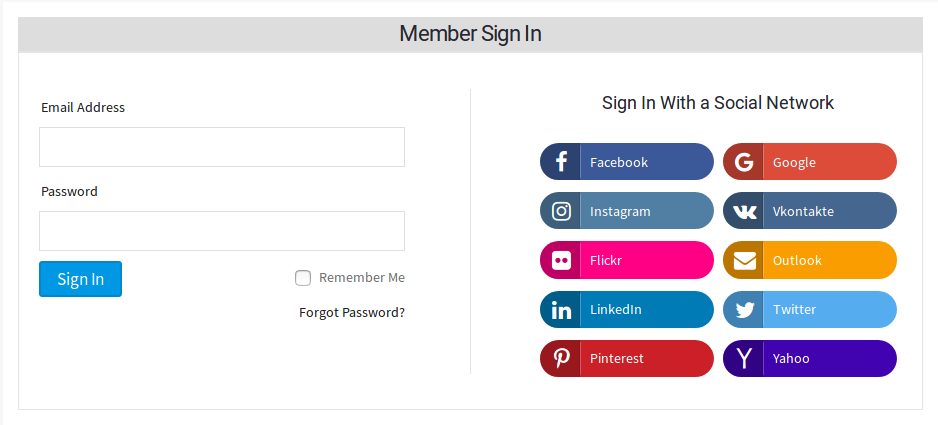
Task: Click the LinkedIn 'in' logo icon
Action: click(561, 310)
